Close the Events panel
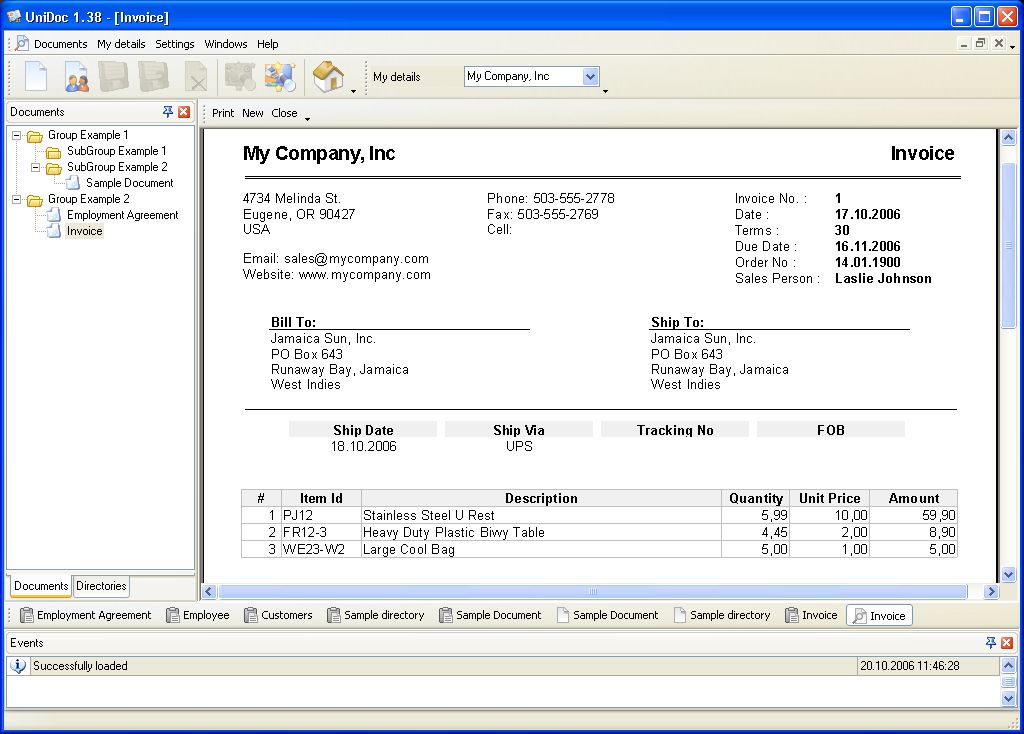1024x734 pixels. click(1007, 642)
